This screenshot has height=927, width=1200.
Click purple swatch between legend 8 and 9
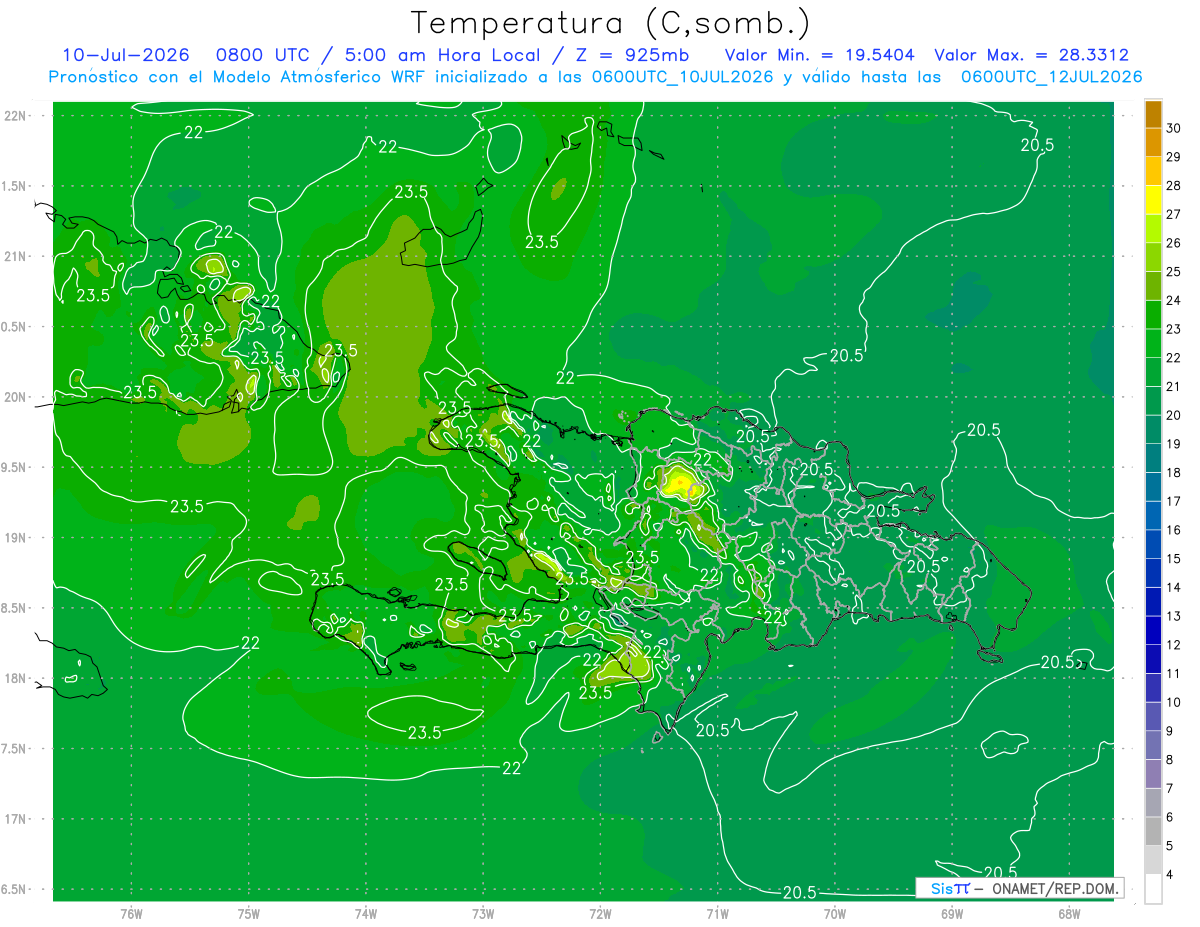pyautogui.click(x=1153, y=745)
